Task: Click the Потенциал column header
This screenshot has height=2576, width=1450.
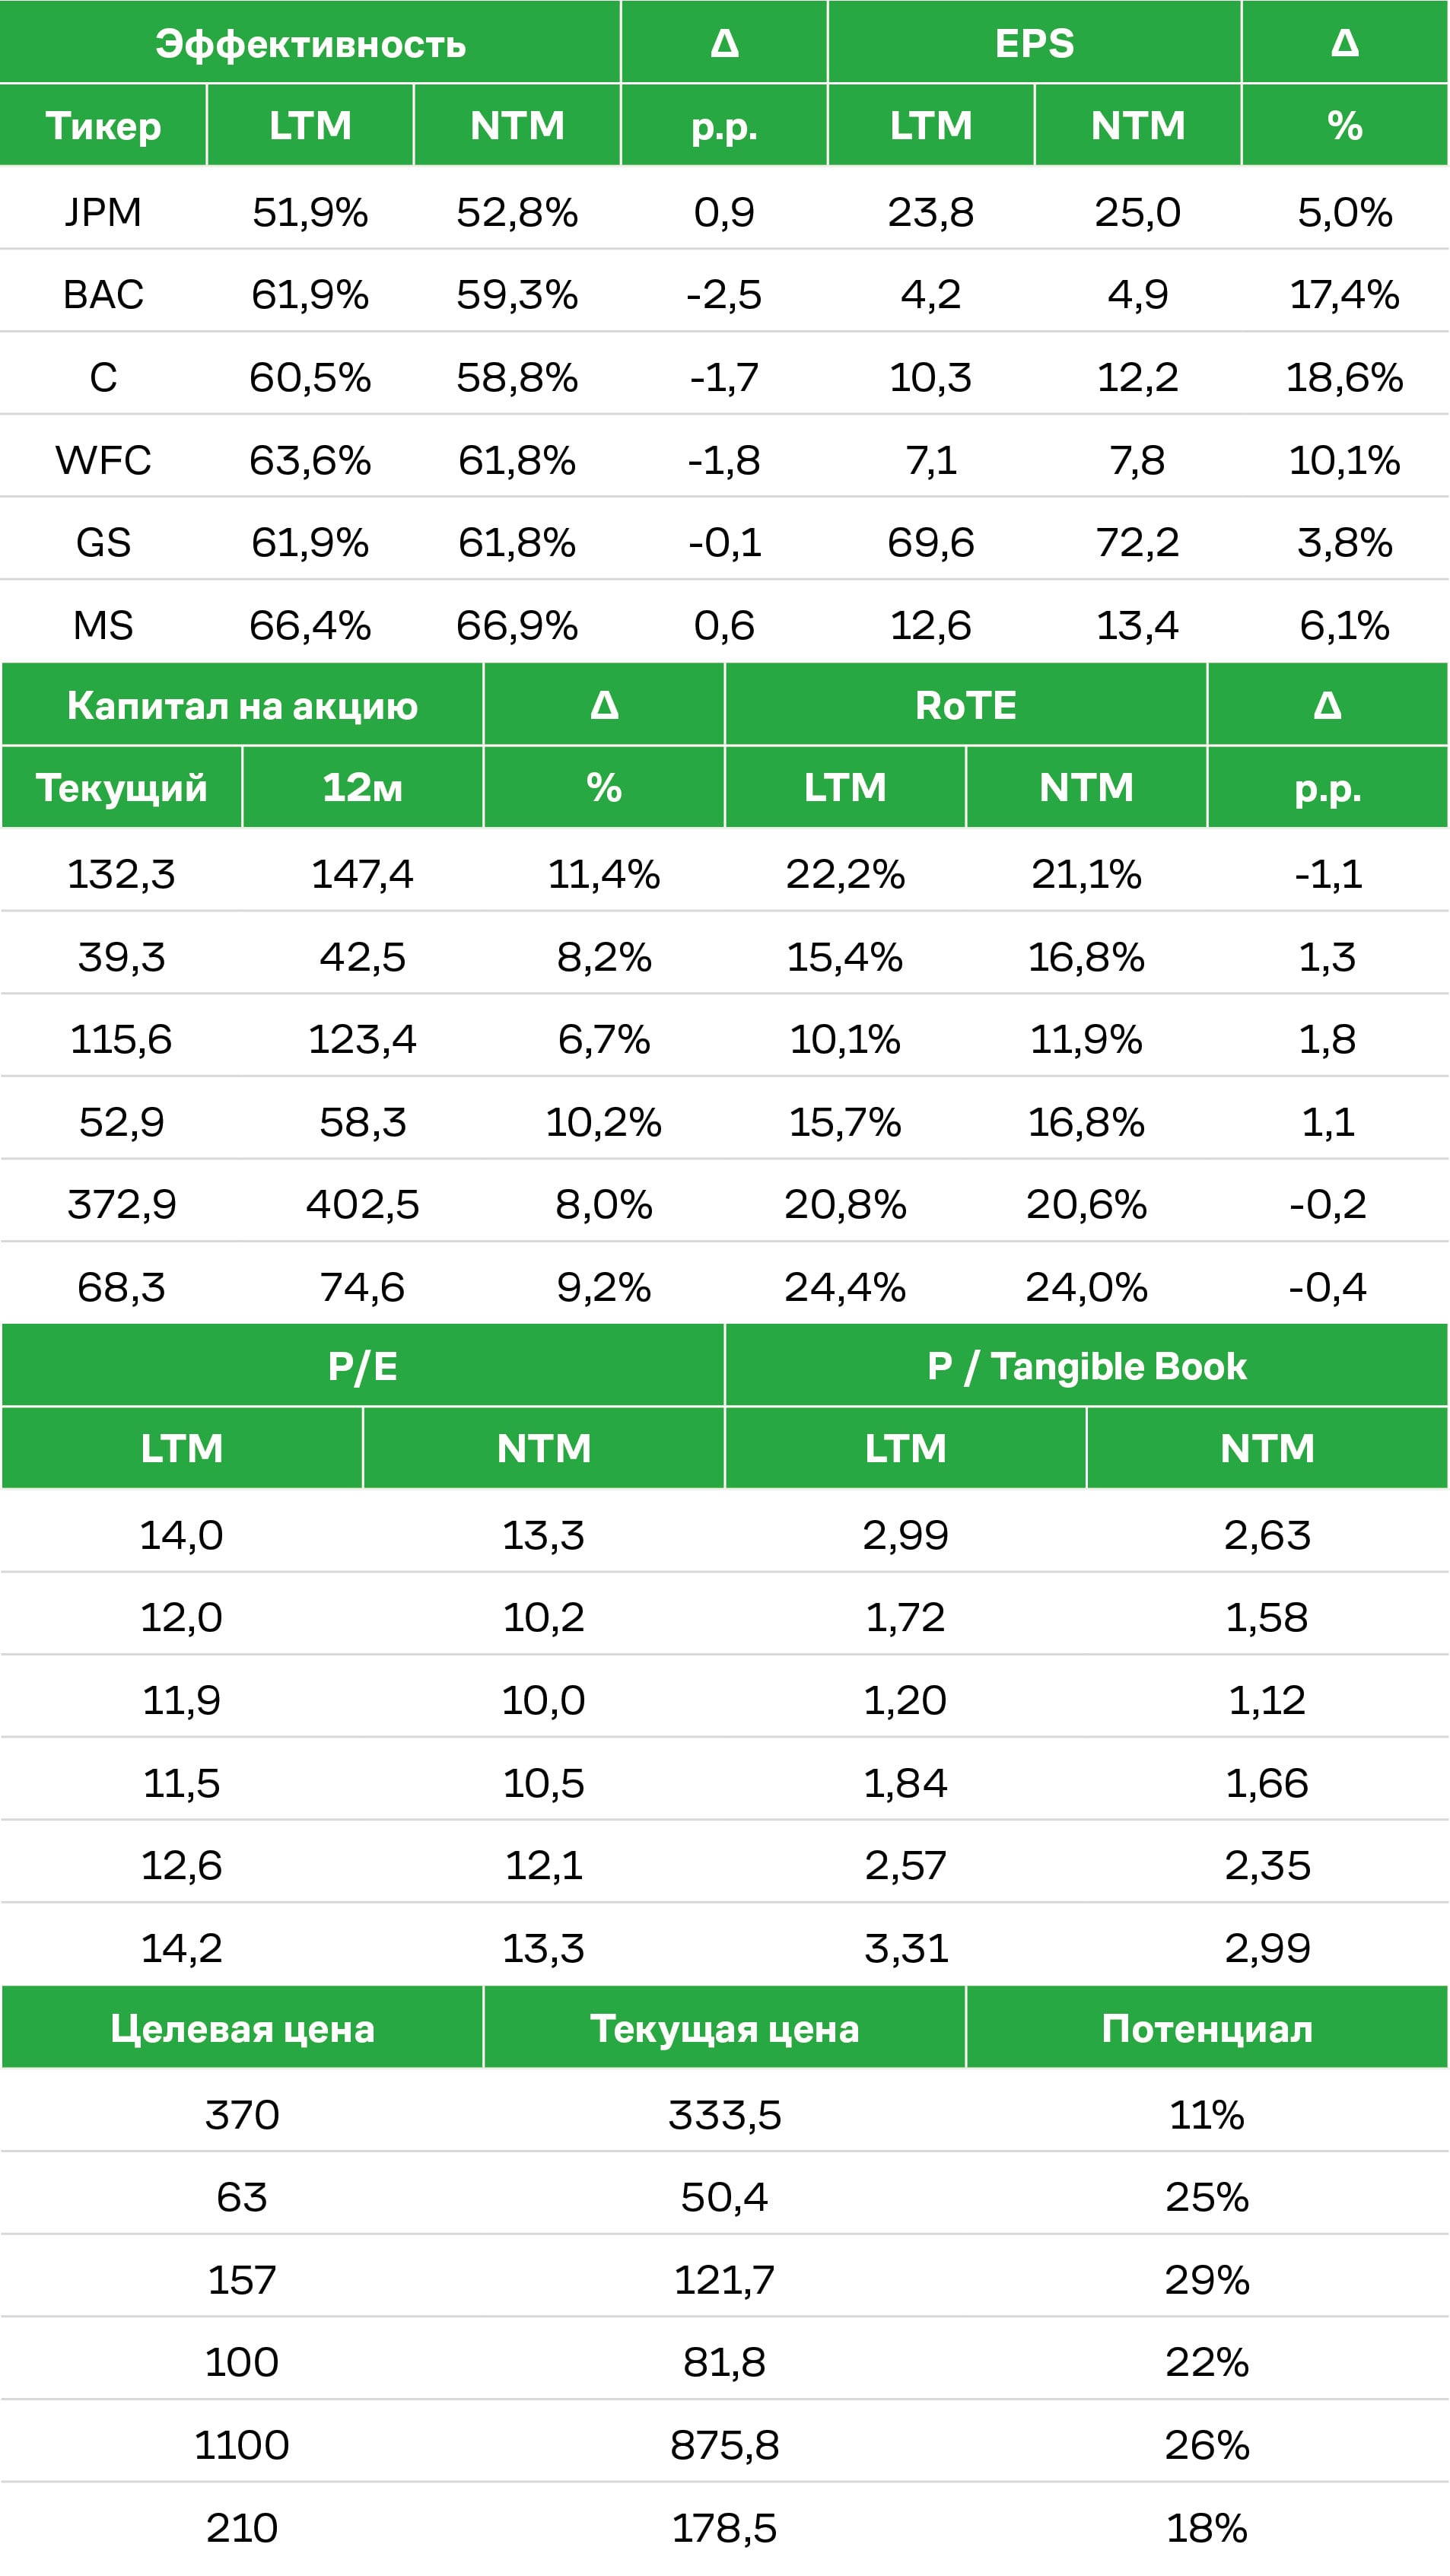Action: pos(1207,2029)
